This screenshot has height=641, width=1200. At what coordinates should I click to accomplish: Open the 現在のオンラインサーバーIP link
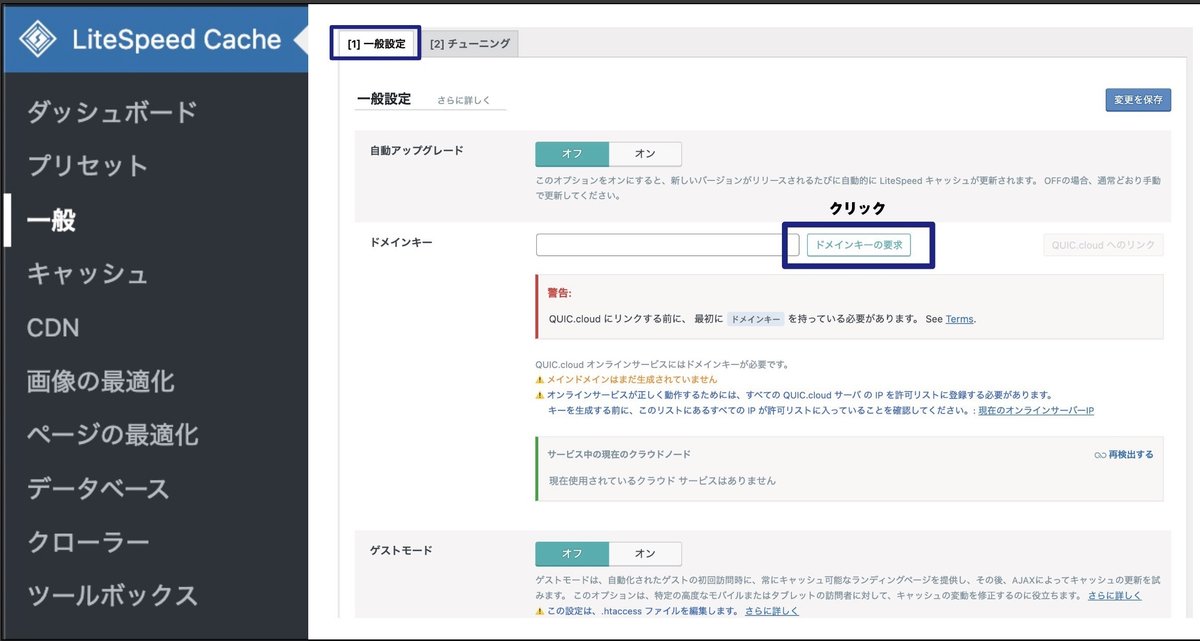click(x=1036, y=411)
